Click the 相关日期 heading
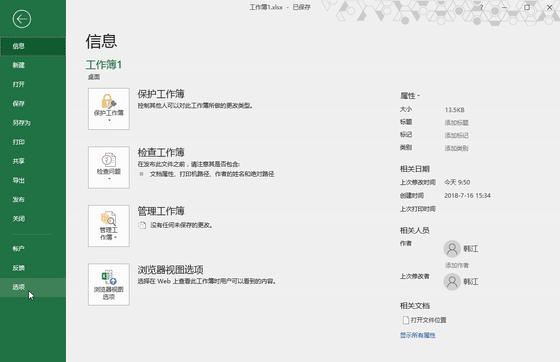This screenshot has height=362, width=560. (x=415, y=169)
